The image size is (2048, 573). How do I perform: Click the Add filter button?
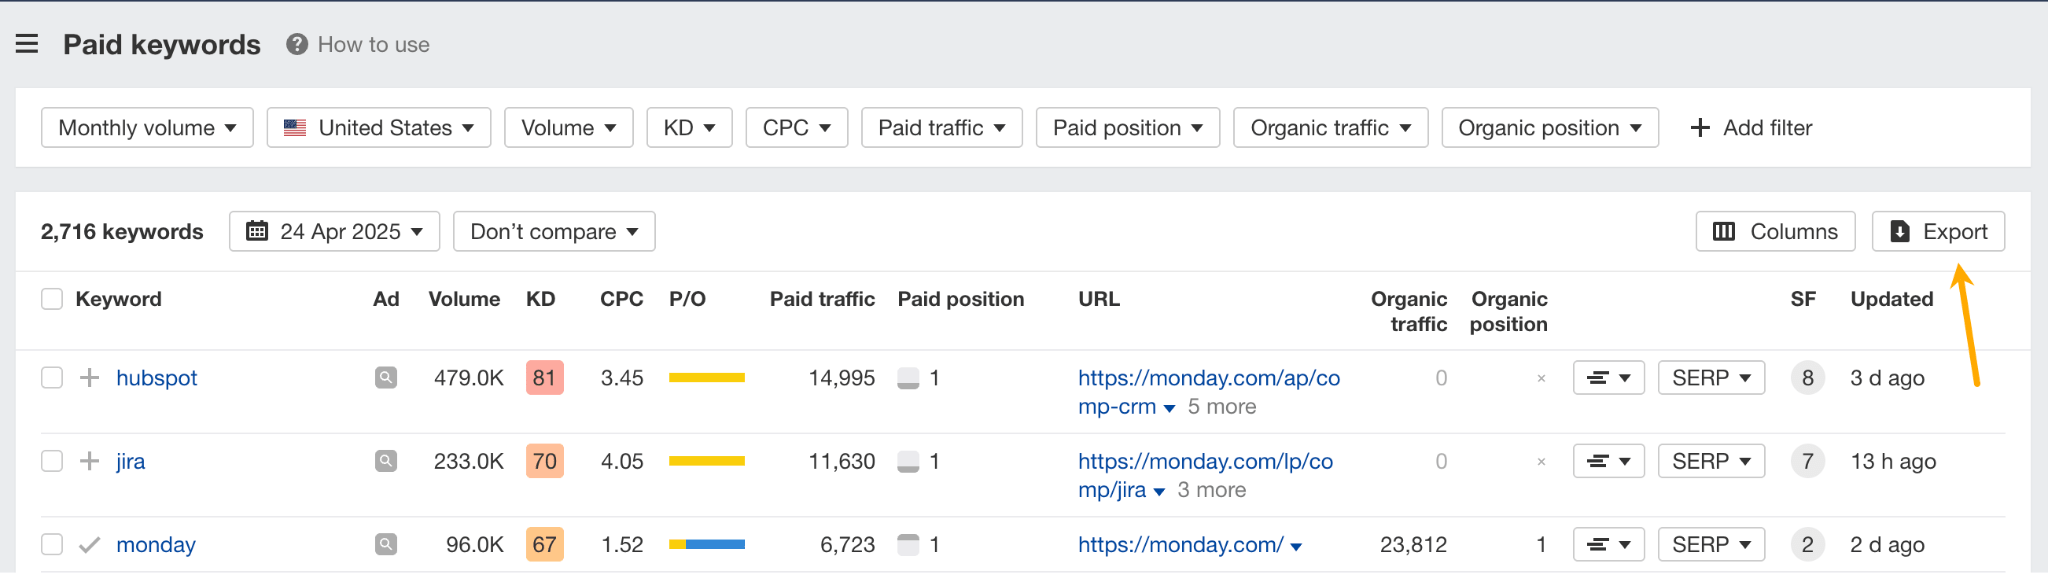(x=1751, y=128)
